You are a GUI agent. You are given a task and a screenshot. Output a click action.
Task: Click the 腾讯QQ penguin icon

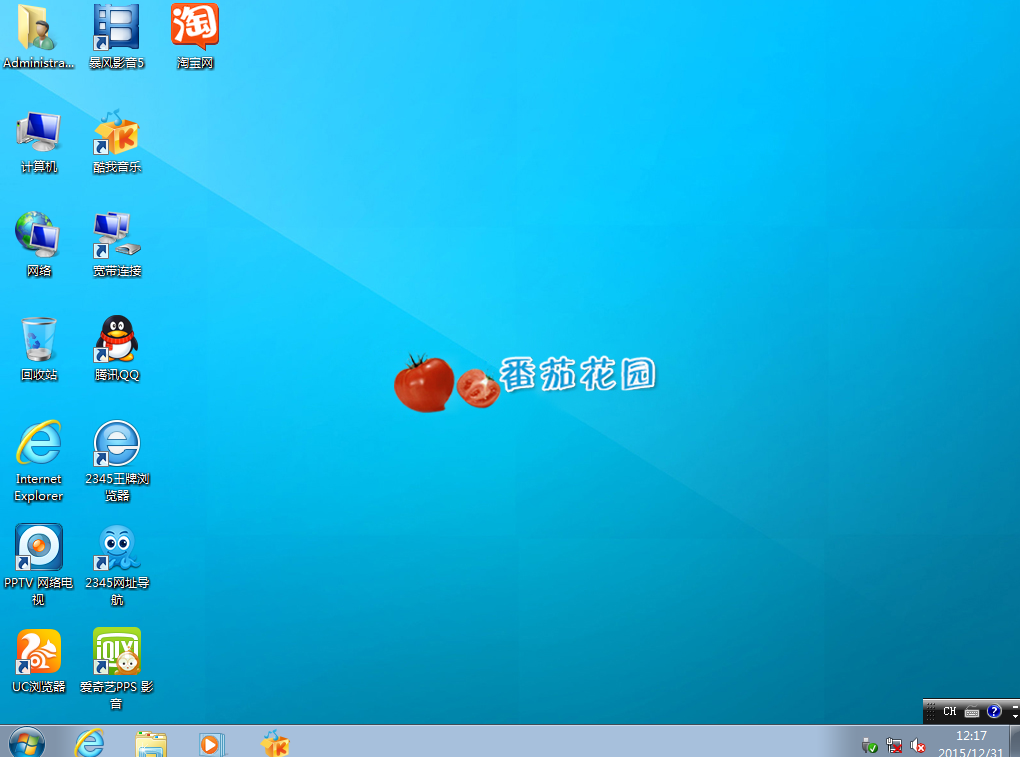(116, 349)
